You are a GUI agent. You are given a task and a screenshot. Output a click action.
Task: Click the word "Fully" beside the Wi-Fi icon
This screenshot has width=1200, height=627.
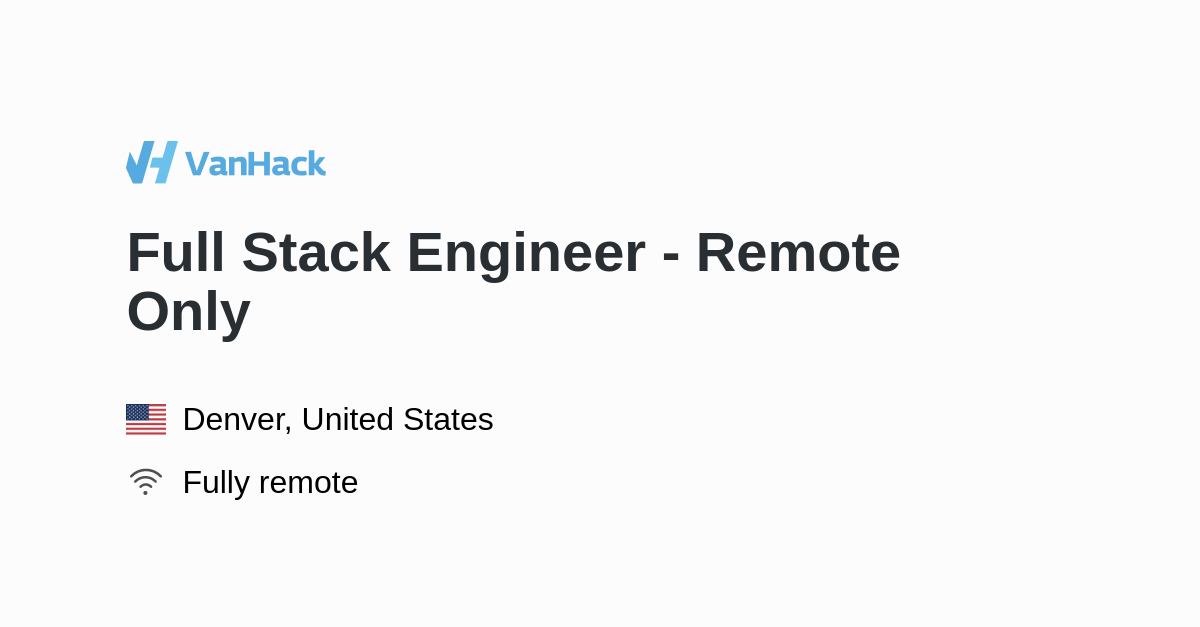coord(215,482)
